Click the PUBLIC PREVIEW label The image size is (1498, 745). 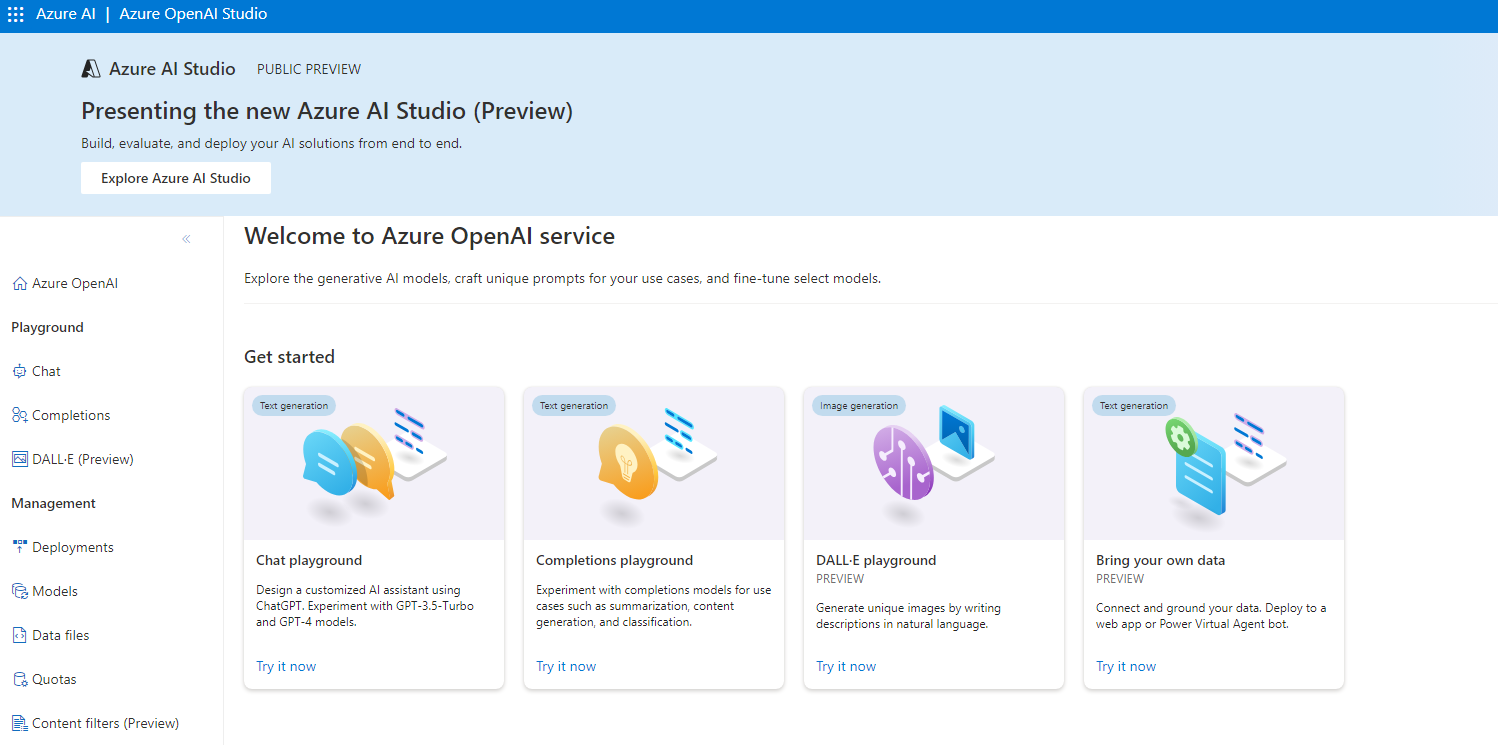[309, 69]
